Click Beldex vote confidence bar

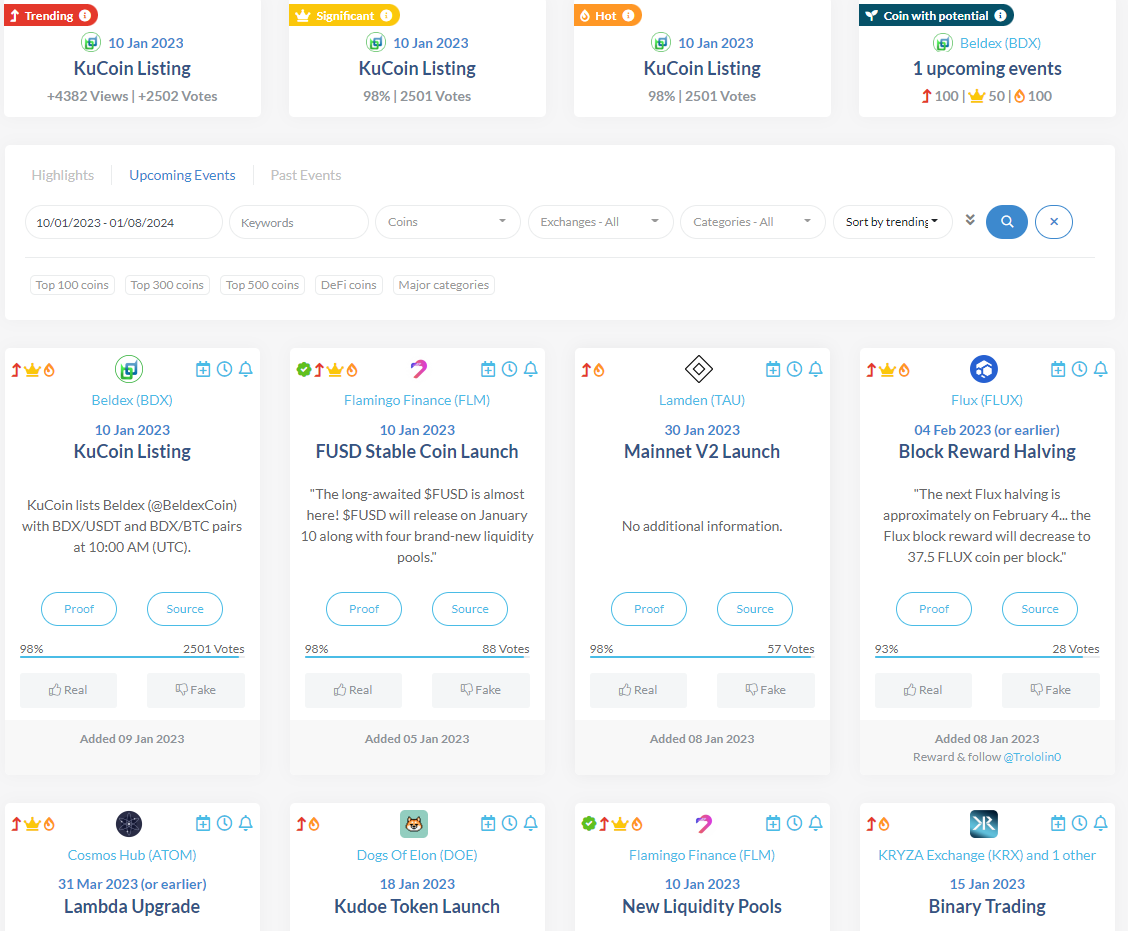[132, 657]
